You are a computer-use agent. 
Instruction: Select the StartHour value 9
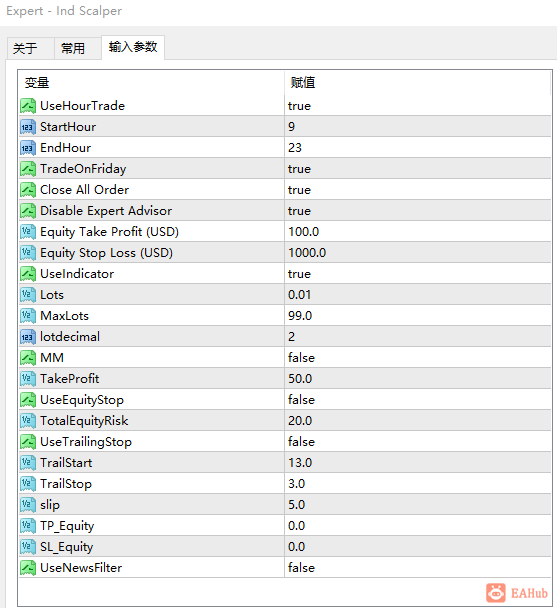click(x=291, y=127)
